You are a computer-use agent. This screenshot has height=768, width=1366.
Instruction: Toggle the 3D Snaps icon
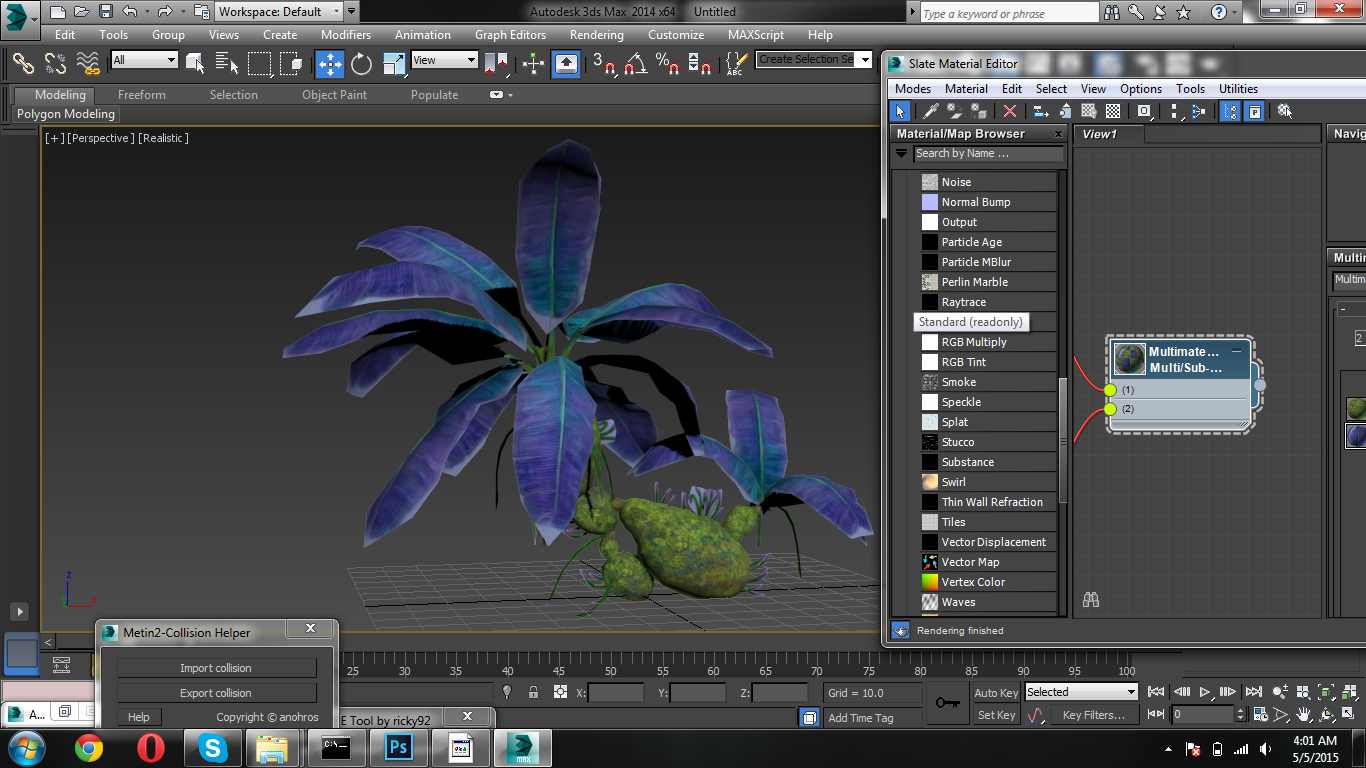click(603, 64)
